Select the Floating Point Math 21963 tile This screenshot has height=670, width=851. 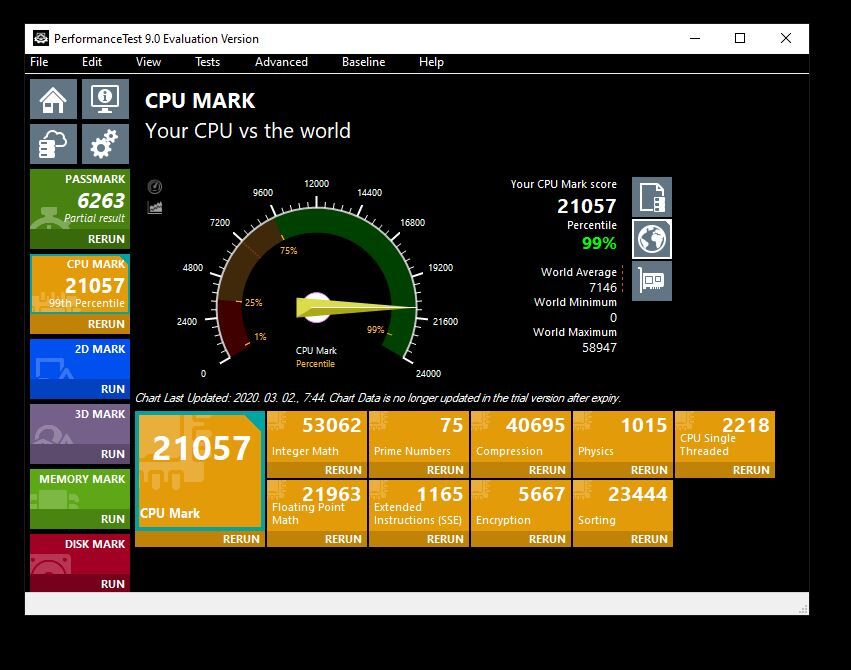317,506
